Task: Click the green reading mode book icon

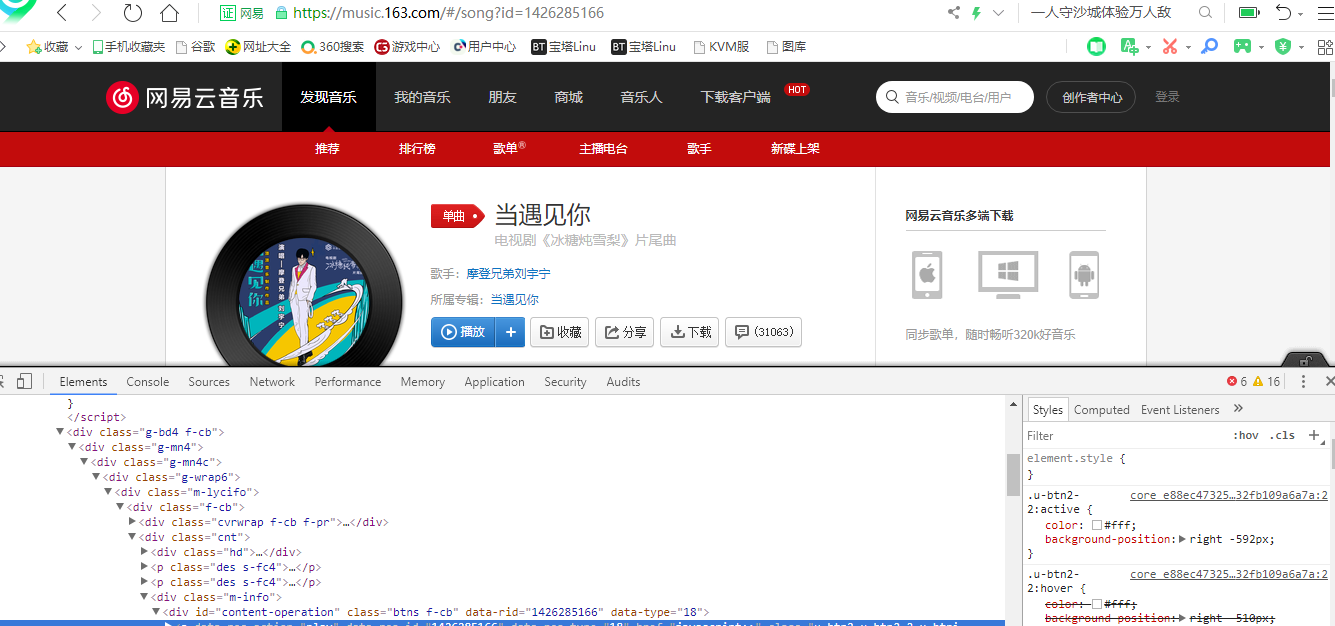Action: 1097,46
